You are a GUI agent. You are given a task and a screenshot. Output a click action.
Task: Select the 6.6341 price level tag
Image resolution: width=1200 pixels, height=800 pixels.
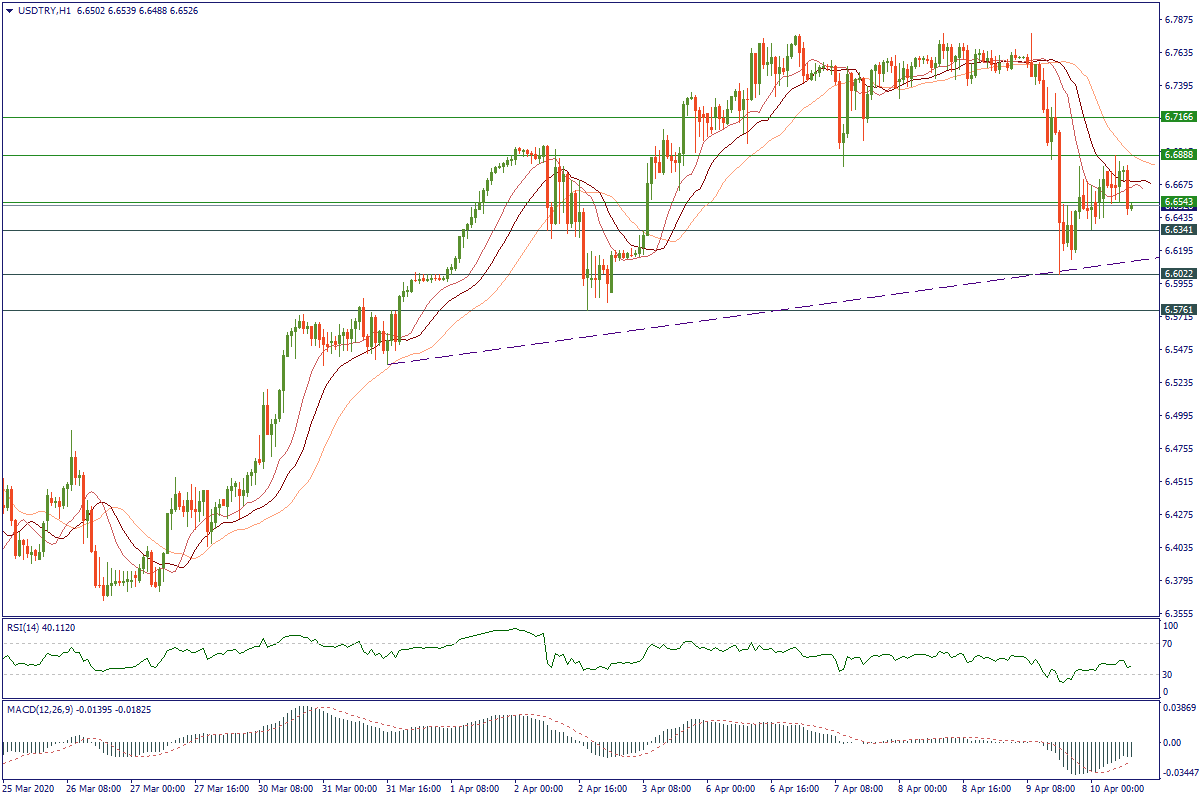click(1178, 230)
